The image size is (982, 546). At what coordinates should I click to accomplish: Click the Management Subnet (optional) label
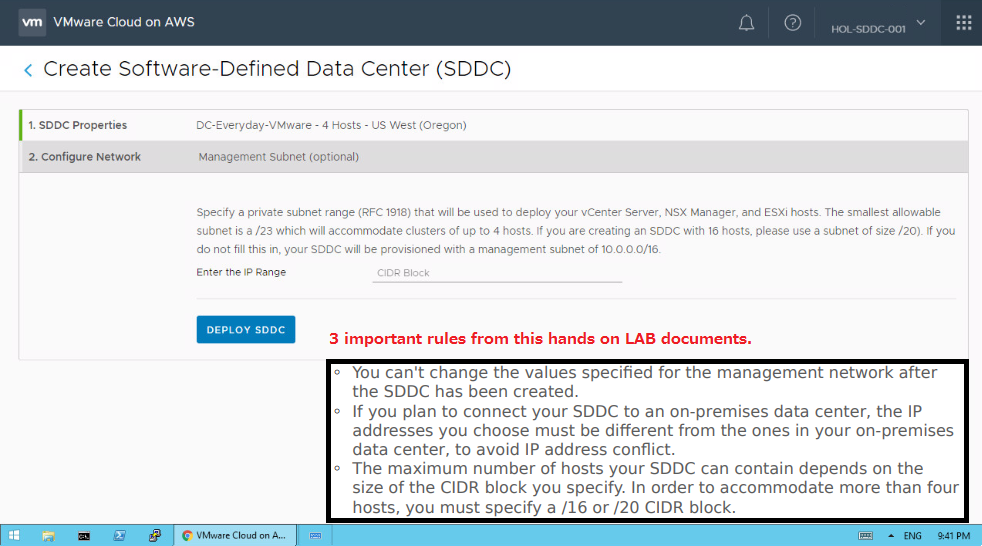pyautogui.click(x=279, y=157)
